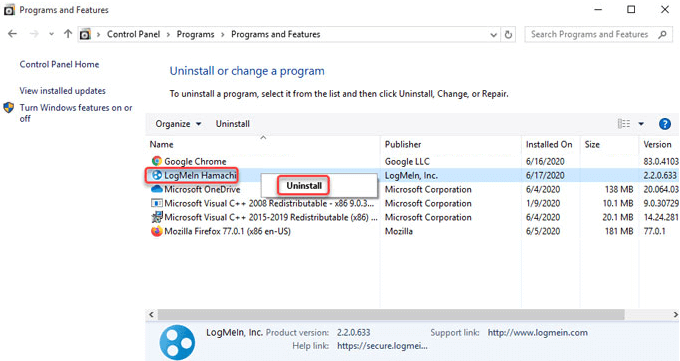Open Turn Windows features on or off
The height and width of the screenshot is (361, 680).
point(76,113)
